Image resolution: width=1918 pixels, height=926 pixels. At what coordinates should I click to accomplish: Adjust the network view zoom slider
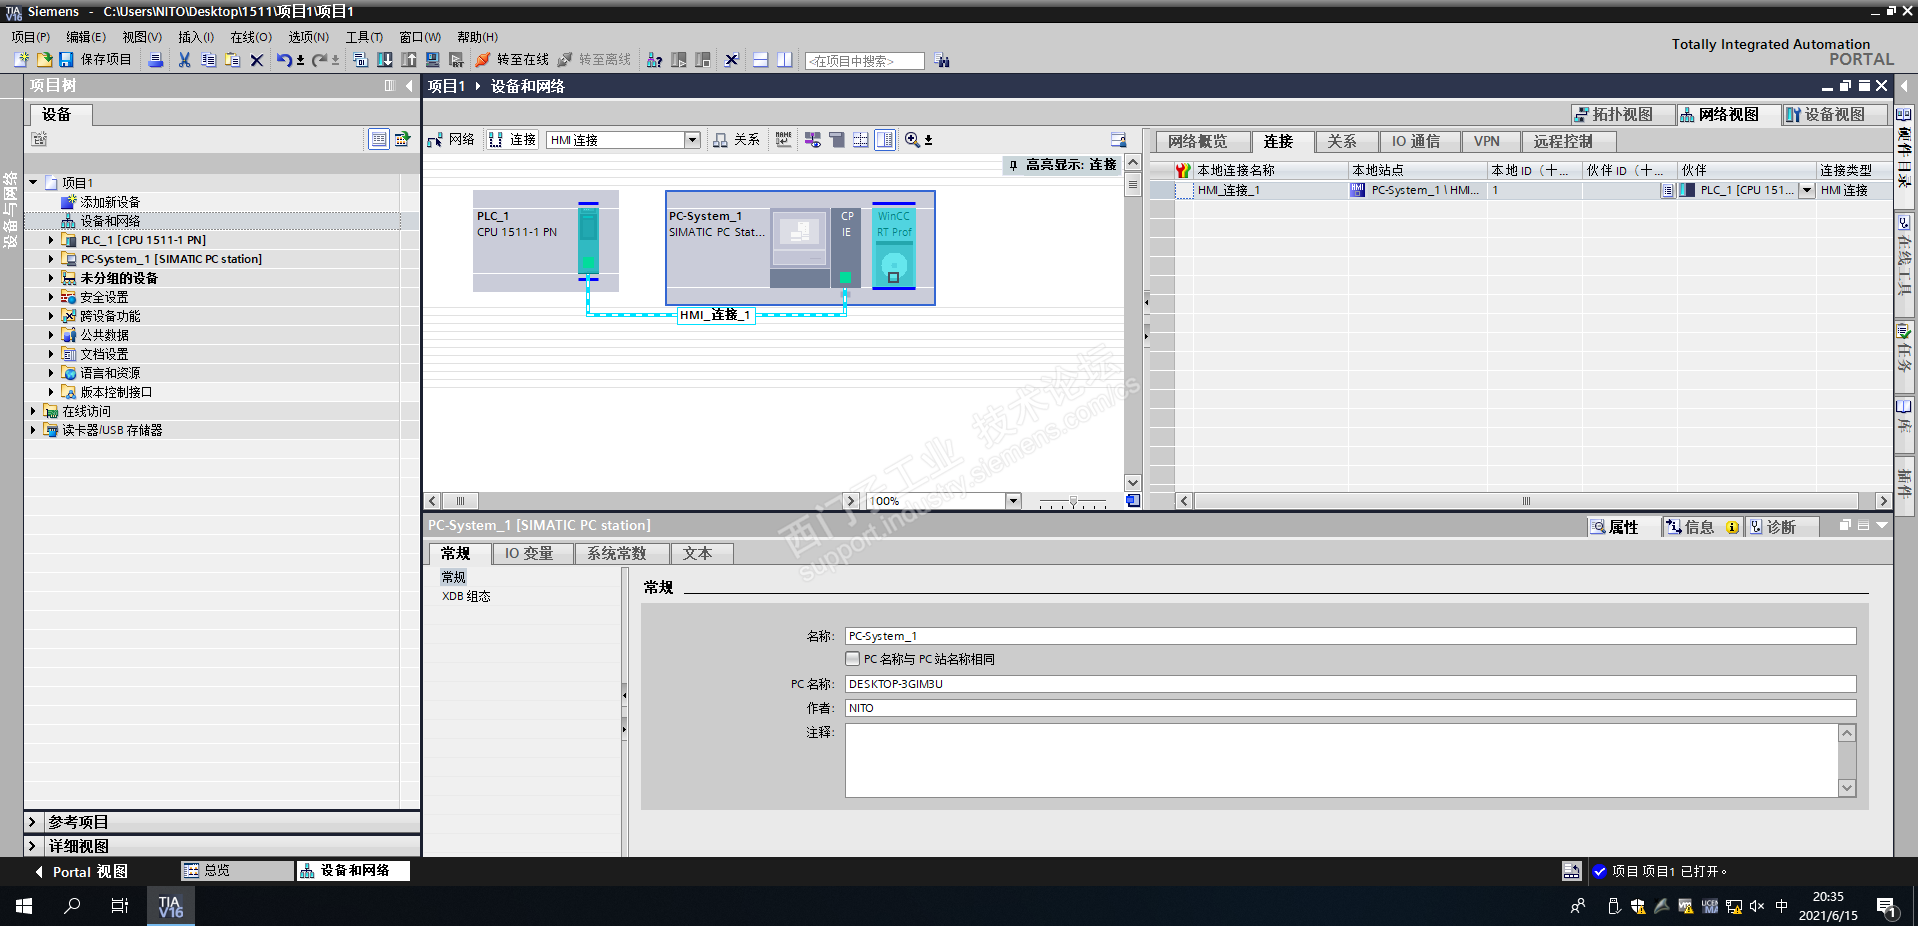click(1073, 501)
